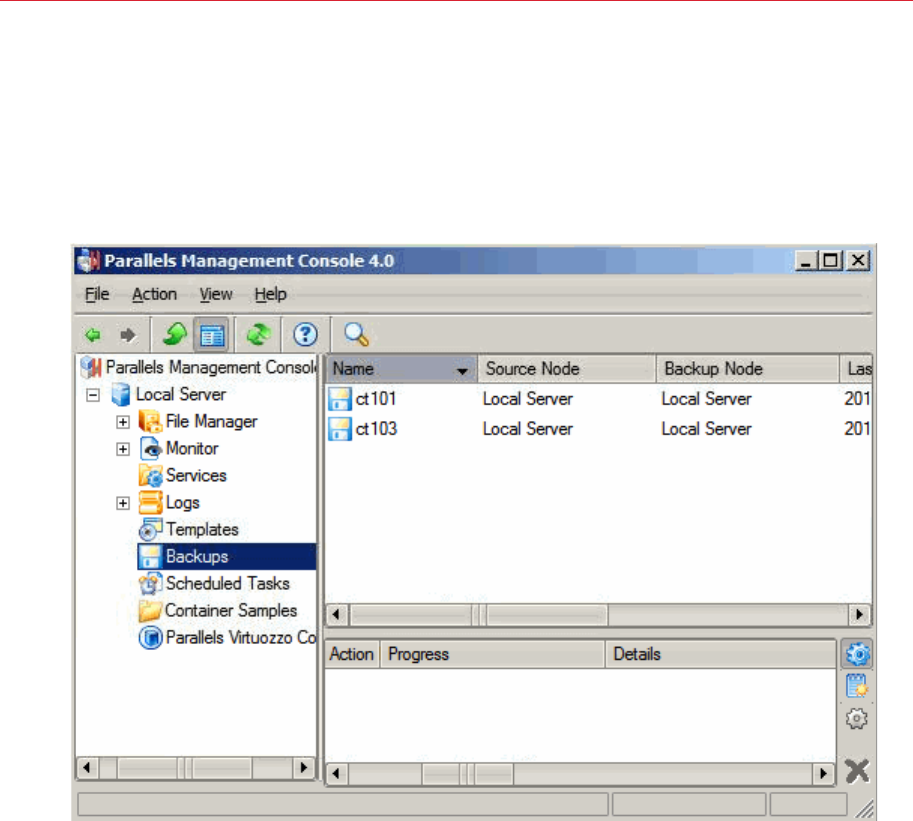Click the Local Server computer icon
The width and height of the screenshot is (913, 821).
pos(121,394)
